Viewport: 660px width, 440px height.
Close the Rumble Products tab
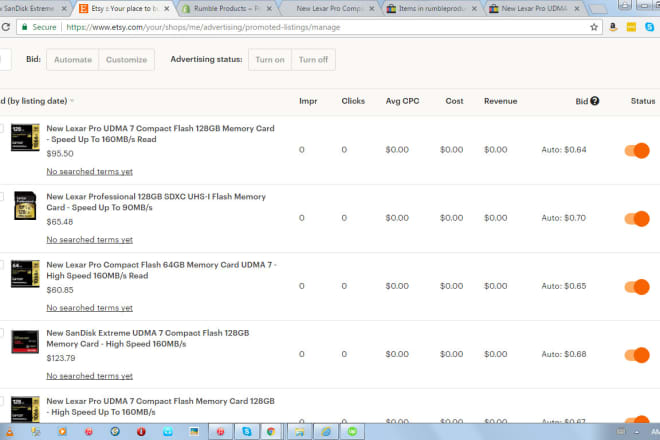(x=269, y=8)
